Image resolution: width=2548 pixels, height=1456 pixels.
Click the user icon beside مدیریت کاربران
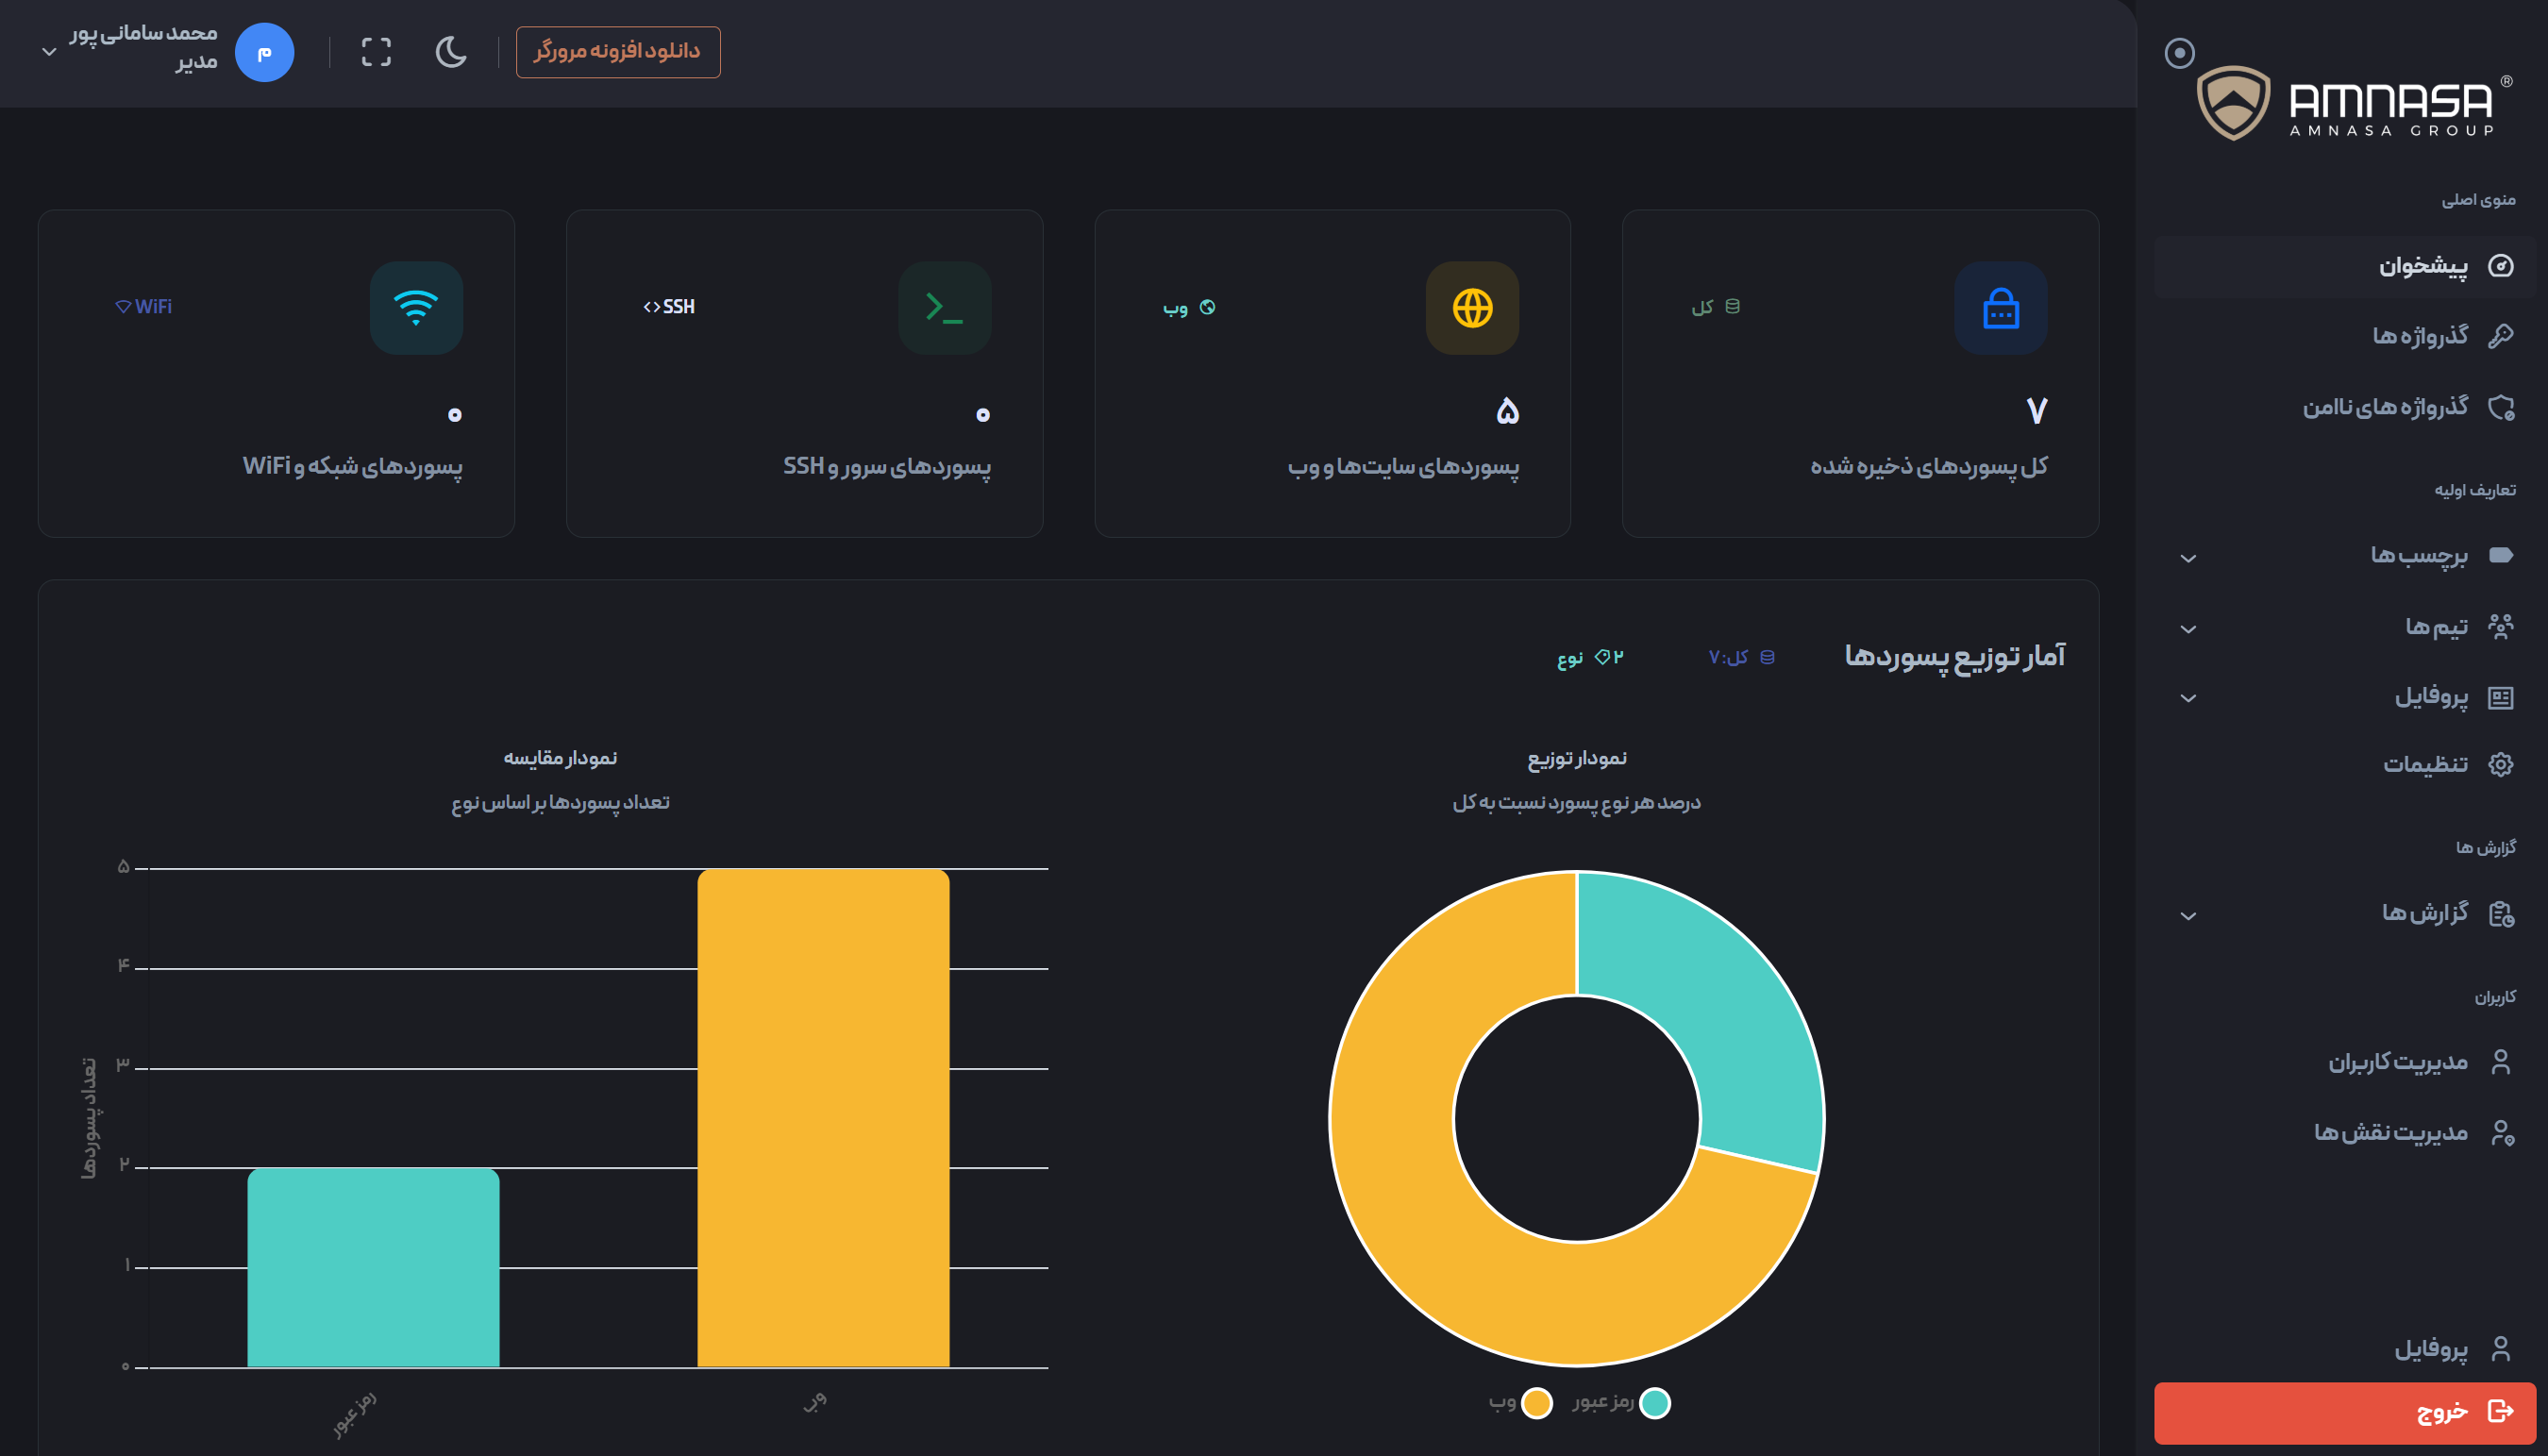pyautogui.click(x=2500, y=1062)
